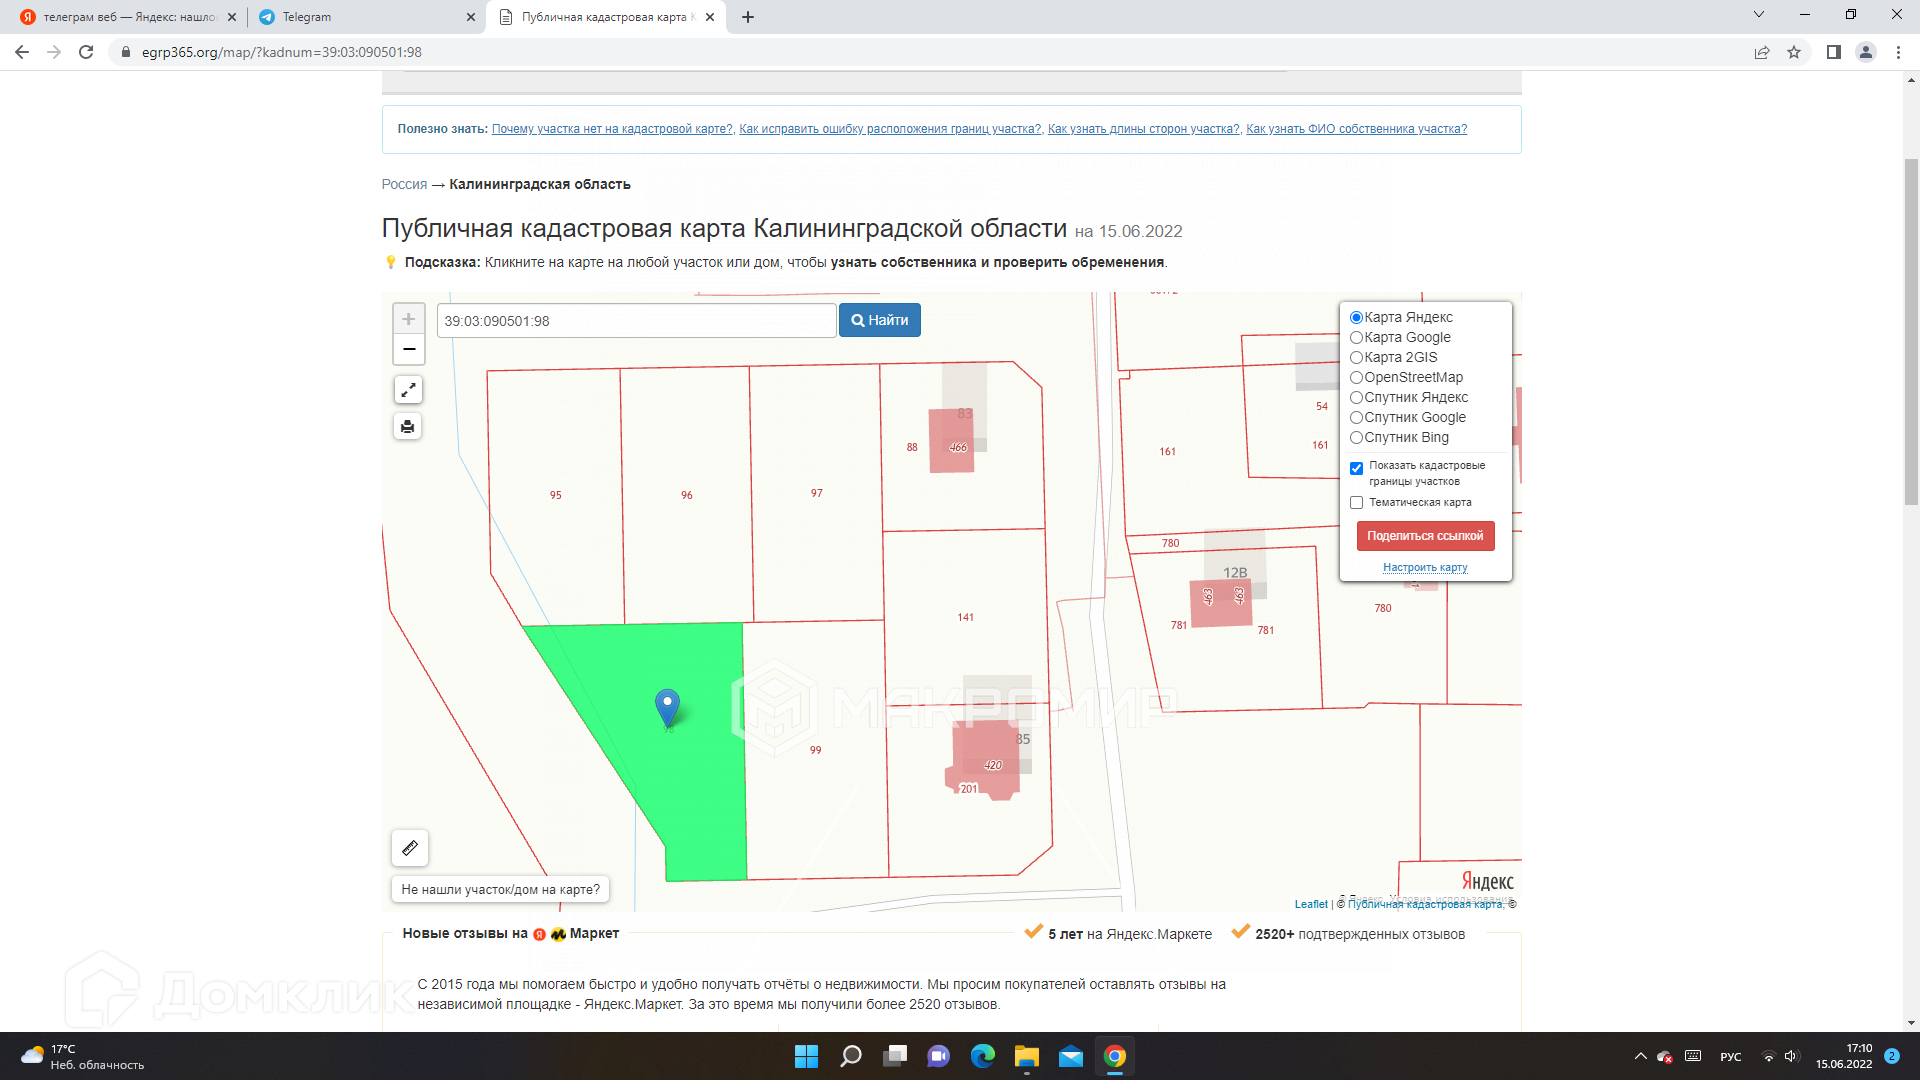This screenshot has height=1080, width=1920.
Task: Click the blue location marker pin
Action: click(667, 706)
